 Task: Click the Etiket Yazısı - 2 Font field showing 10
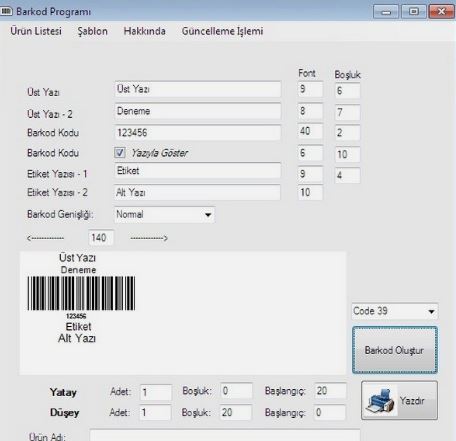click(x=310, y=193)
